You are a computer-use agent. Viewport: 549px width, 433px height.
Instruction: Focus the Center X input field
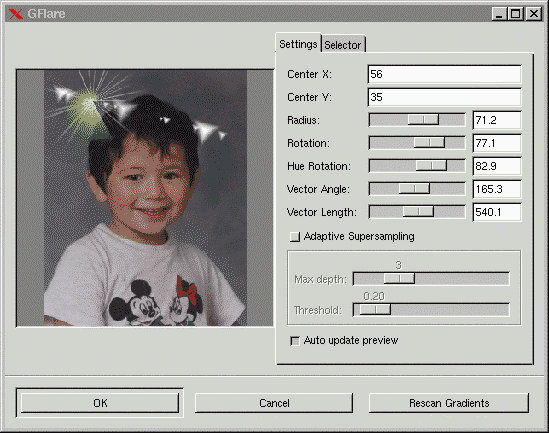(x=444, y=74)
